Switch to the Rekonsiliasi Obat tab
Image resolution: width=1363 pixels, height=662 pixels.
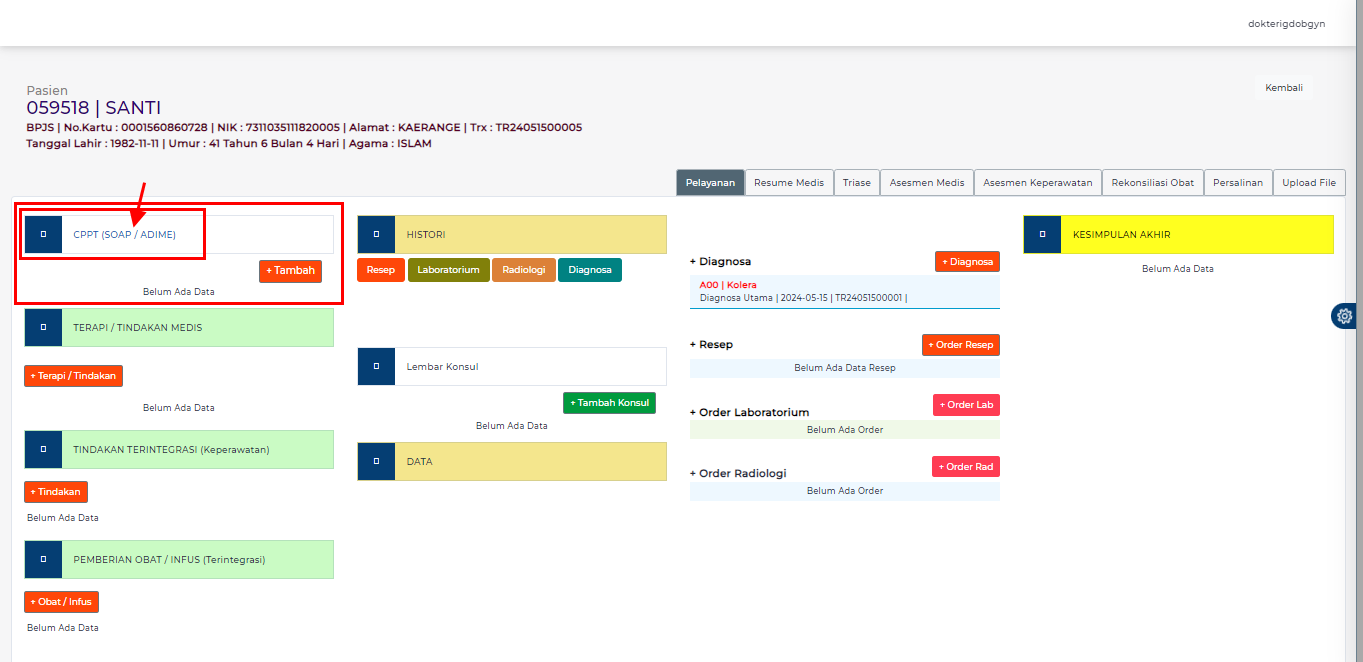coord(1152,182)
